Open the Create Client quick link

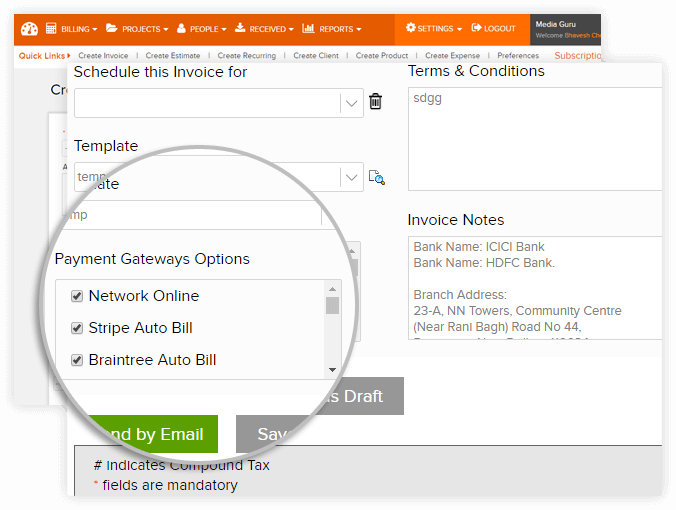click(x=316, y=56)
